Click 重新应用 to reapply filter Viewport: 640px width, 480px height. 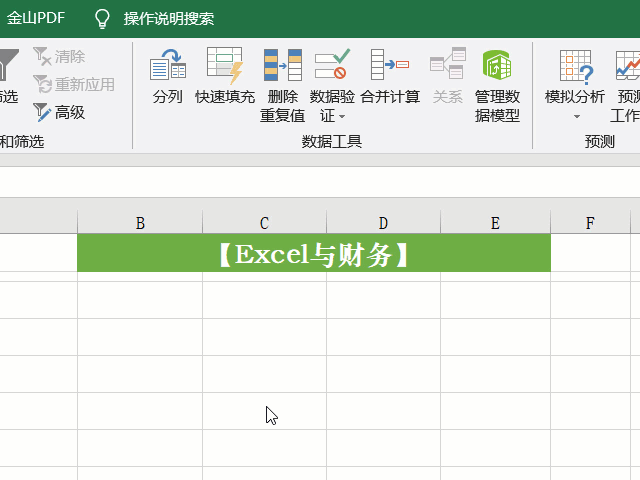pos(74,84)
